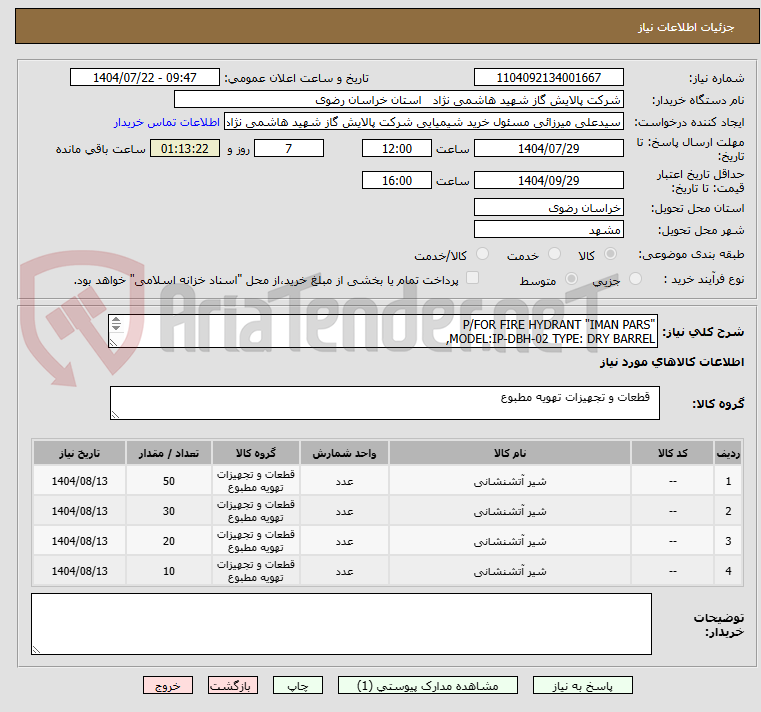Click the بازگشت back button
Image resolution: width=761 pixels, height=712 pixels.
point(233,686)
